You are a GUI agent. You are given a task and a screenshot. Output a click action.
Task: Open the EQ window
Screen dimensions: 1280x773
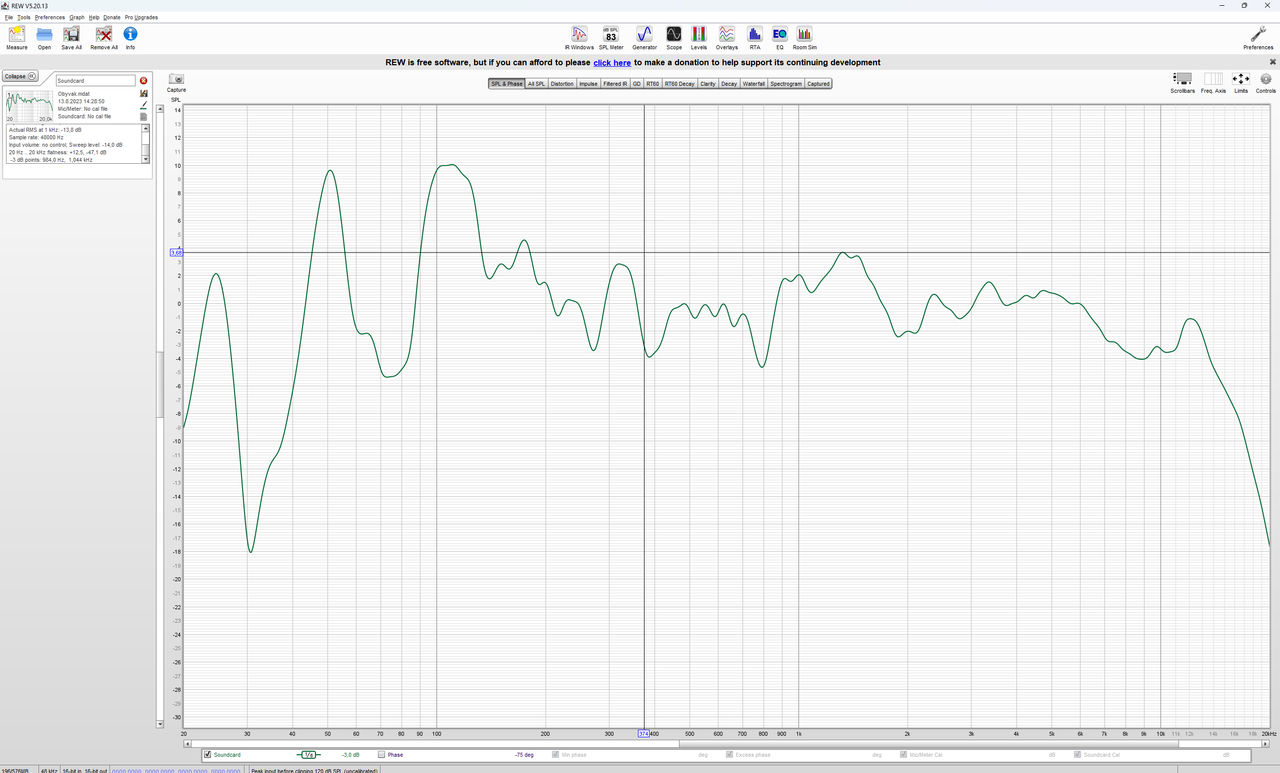click(x=780, y=38)
